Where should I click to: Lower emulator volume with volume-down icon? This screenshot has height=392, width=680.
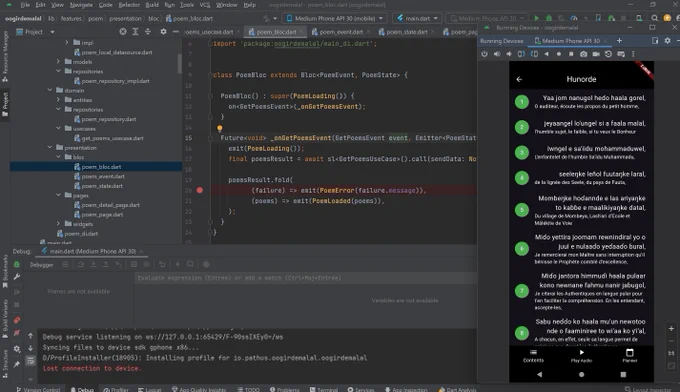coord(509,54)
